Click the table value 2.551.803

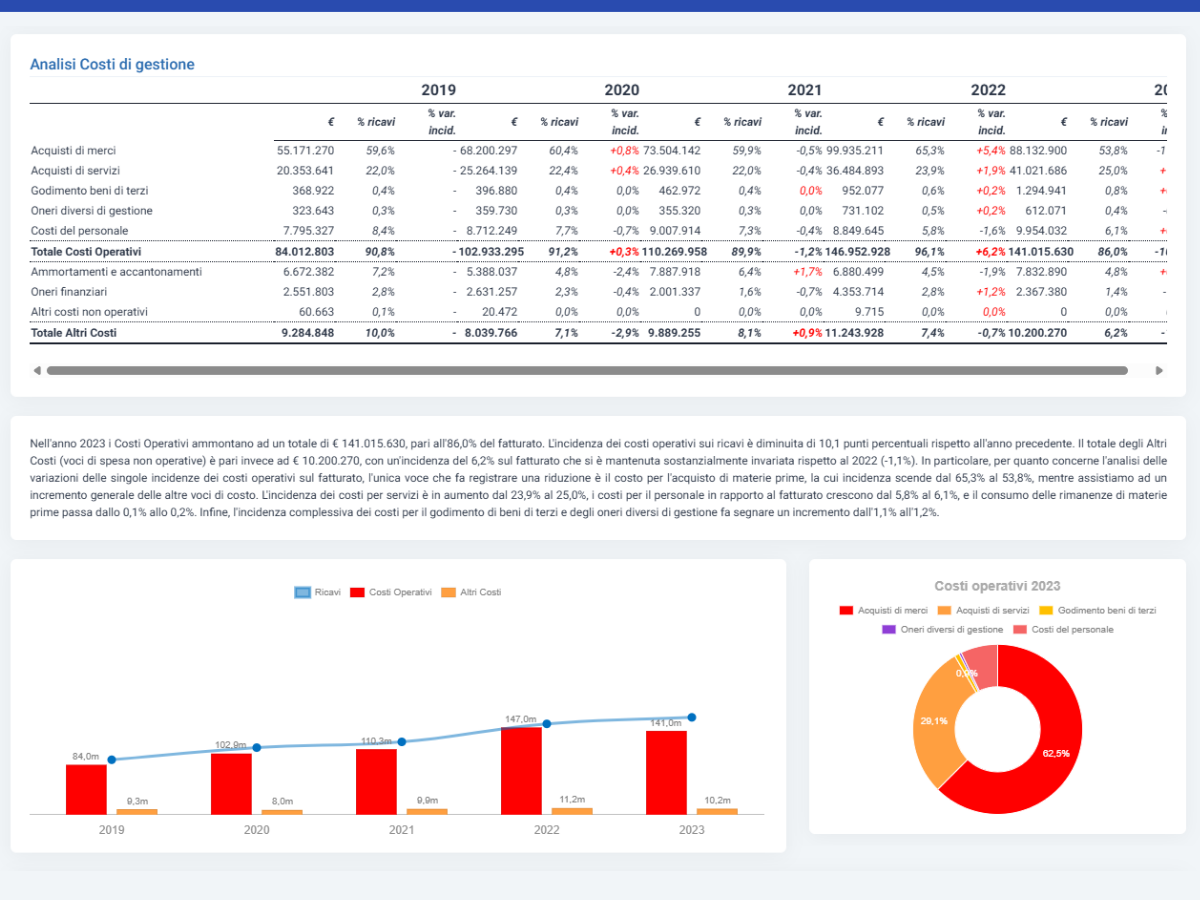pyautogui.click(x=309, y=291)
